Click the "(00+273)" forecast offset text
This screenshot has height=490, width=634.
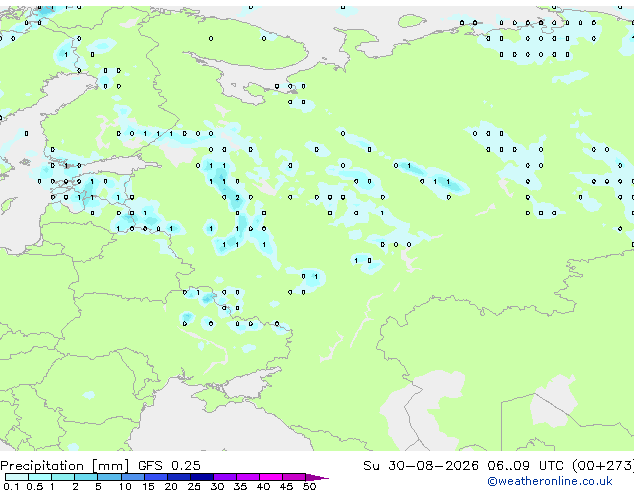603,466
